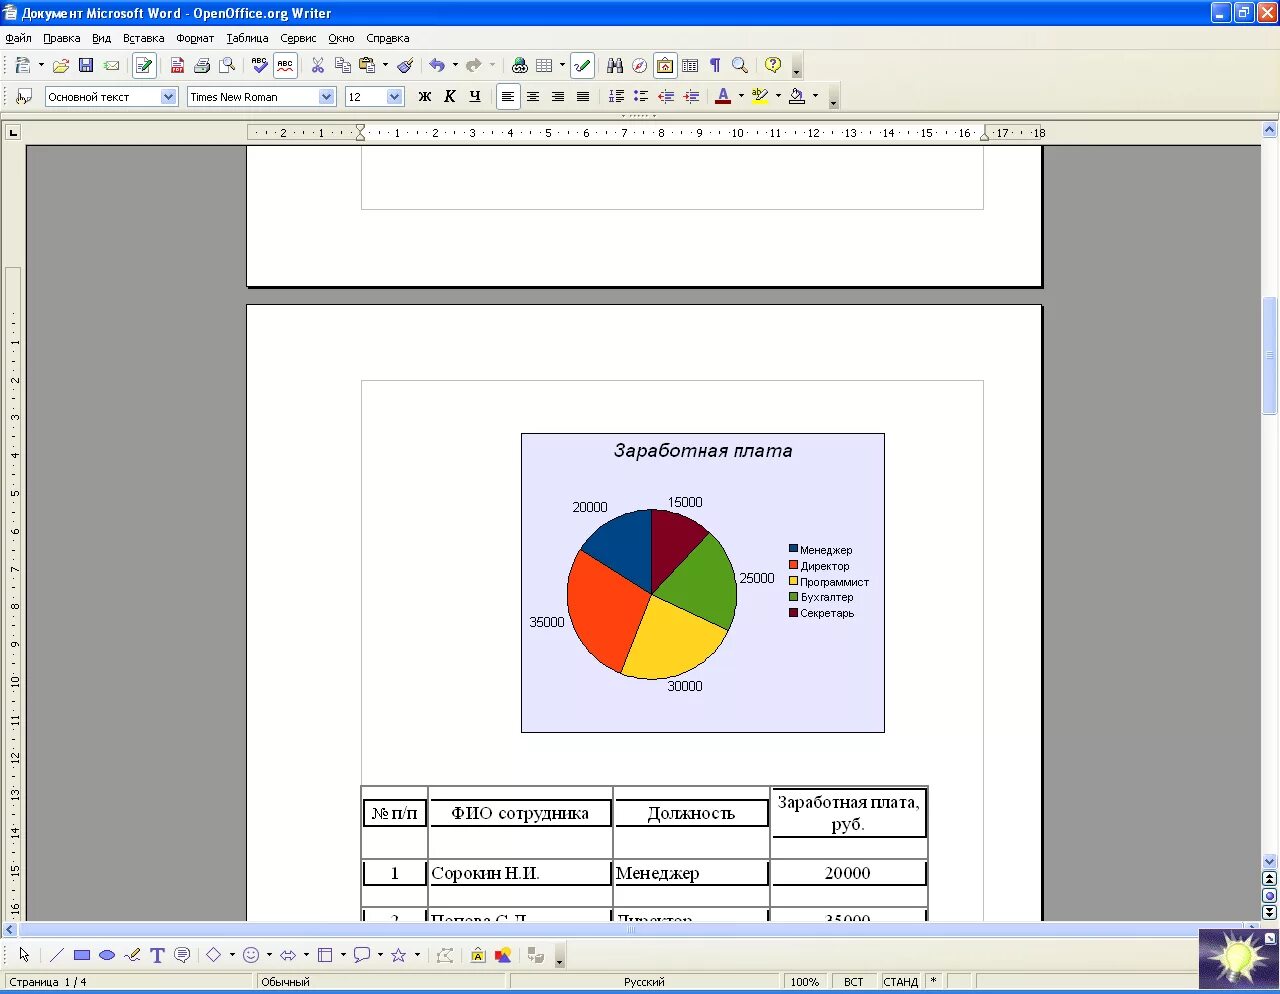Expand Basic Shapes diamond dropdown arrow
Viewport: 1280px width, 994px height.
[x=232, y=955]
